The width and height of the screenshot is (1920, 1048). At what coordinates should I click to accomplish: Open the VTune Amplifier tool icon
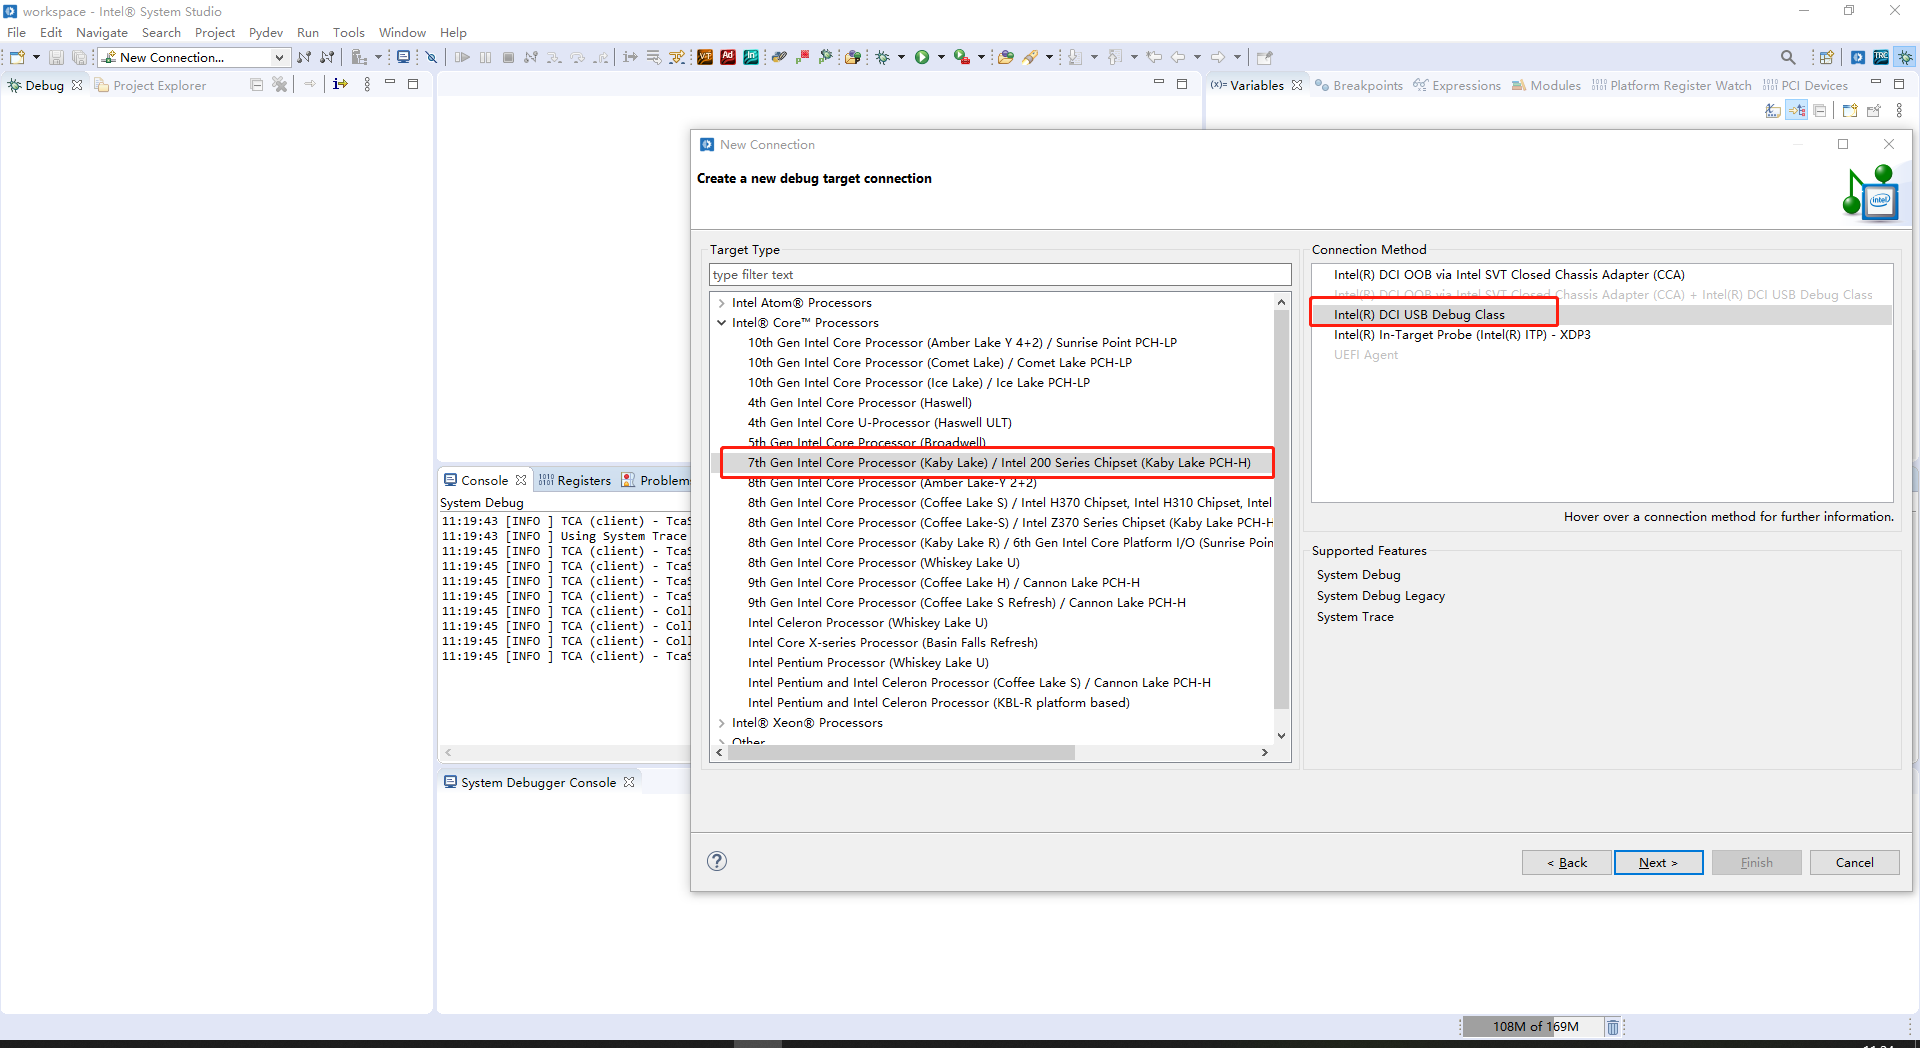click(705, 57)
